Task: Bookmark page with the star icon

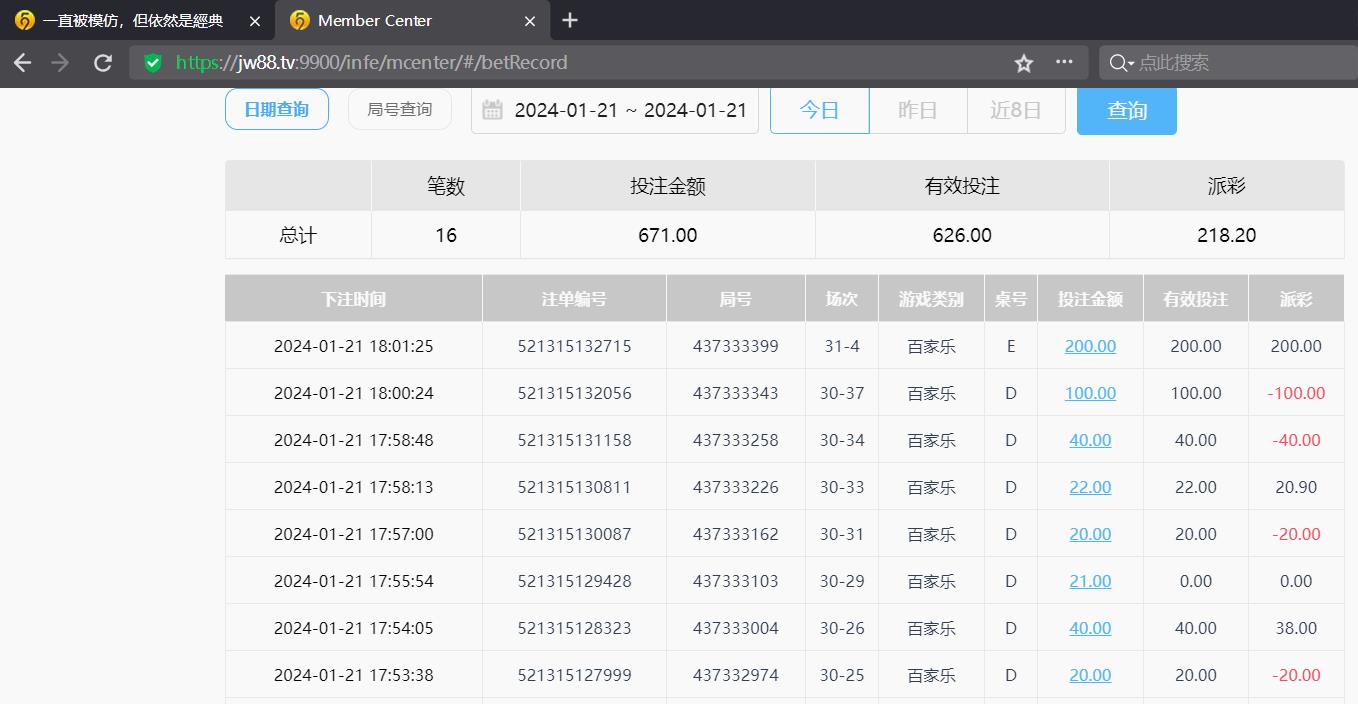Action: pyautogui.click(x=1023, y=63)
